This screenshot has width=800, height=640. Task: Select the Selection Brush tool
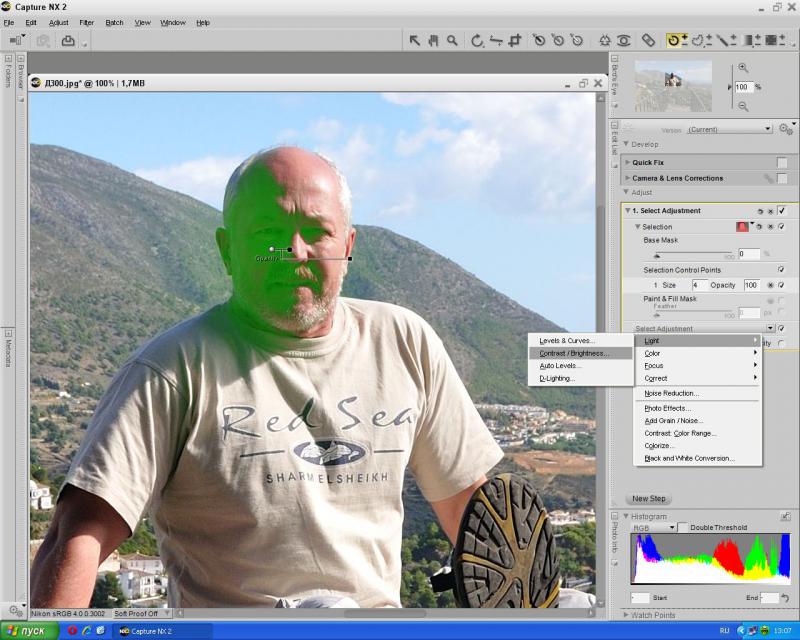tap(726, 40)
